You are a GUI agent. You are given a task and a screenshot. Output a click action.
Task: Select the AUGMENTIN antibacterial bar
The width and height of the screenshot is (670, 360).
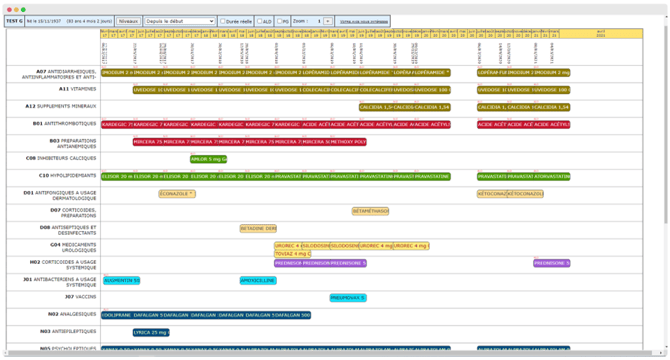tap(121, 281)
